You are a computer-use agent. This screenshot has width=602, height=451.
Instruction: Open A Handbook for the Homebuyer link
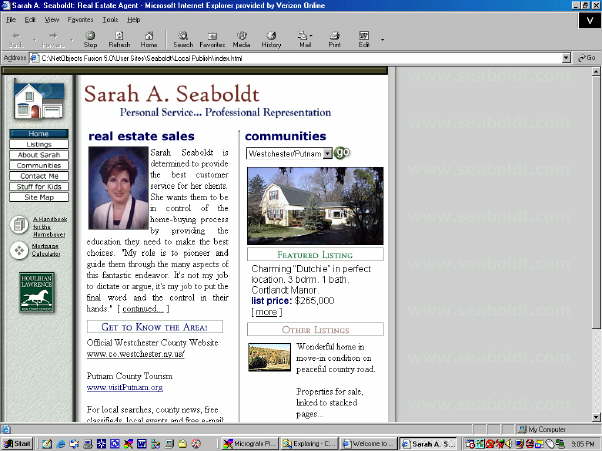click(x=50, y=226)
